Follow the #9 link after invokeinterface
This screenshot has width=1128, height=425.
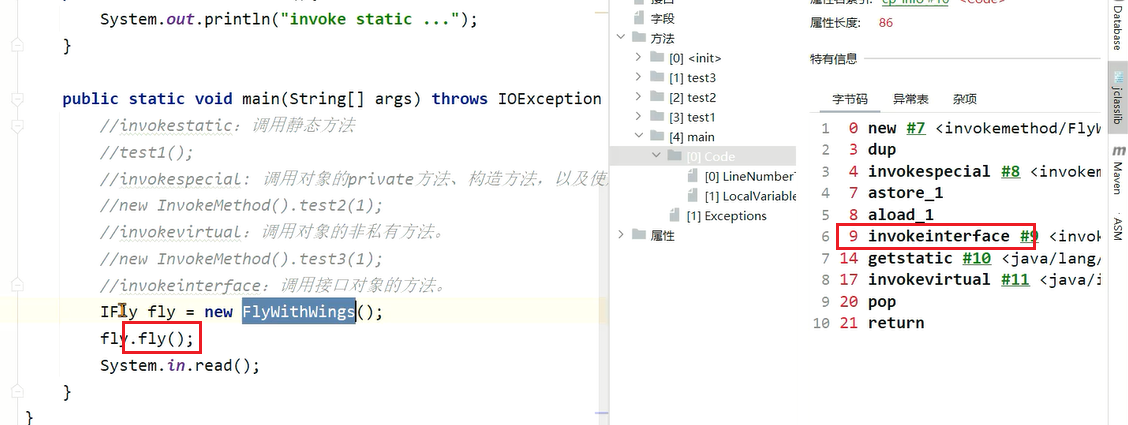pos(1029,237)
